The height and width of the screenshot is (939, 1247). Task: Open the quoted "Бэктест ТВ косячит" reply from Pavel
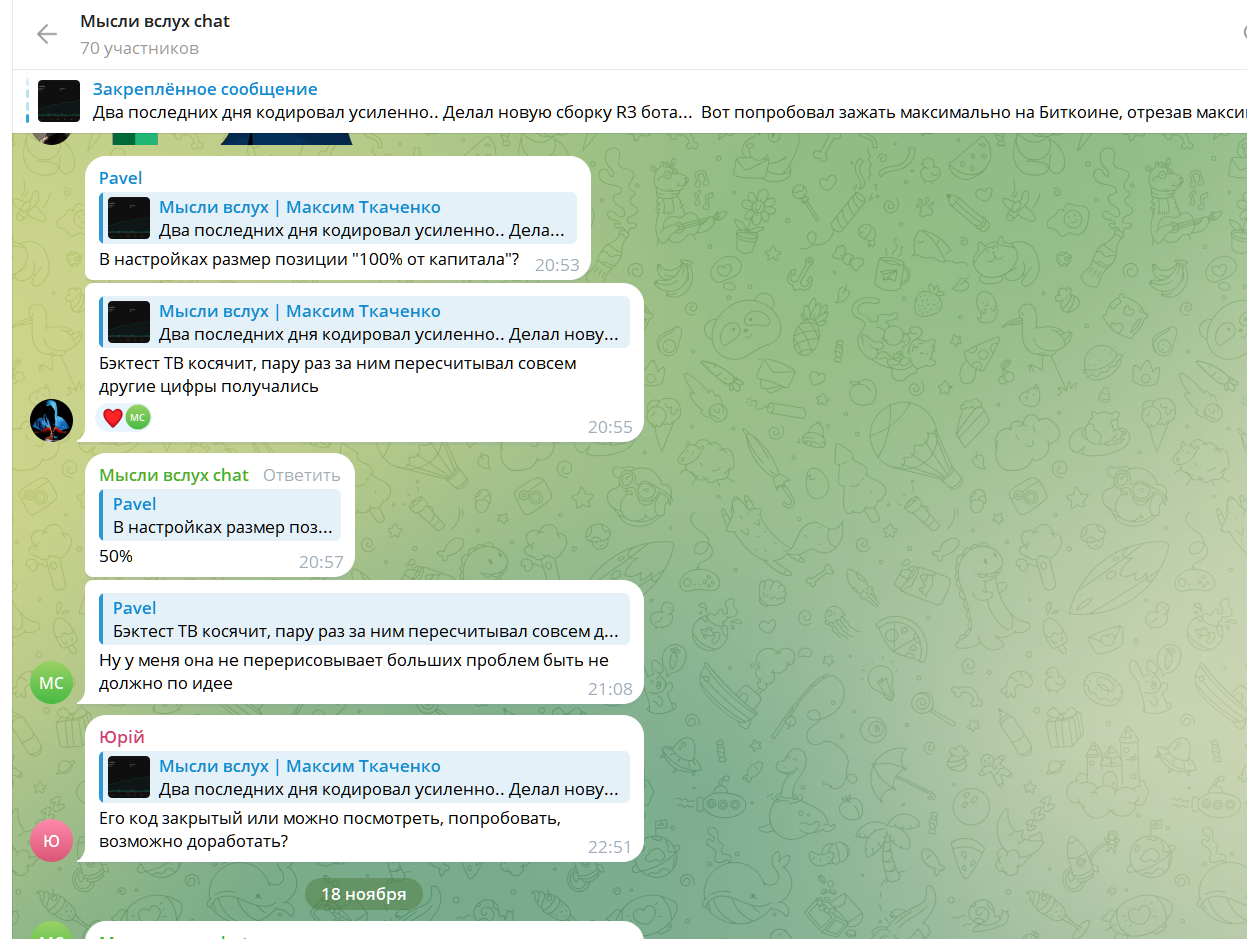[365, 620]
